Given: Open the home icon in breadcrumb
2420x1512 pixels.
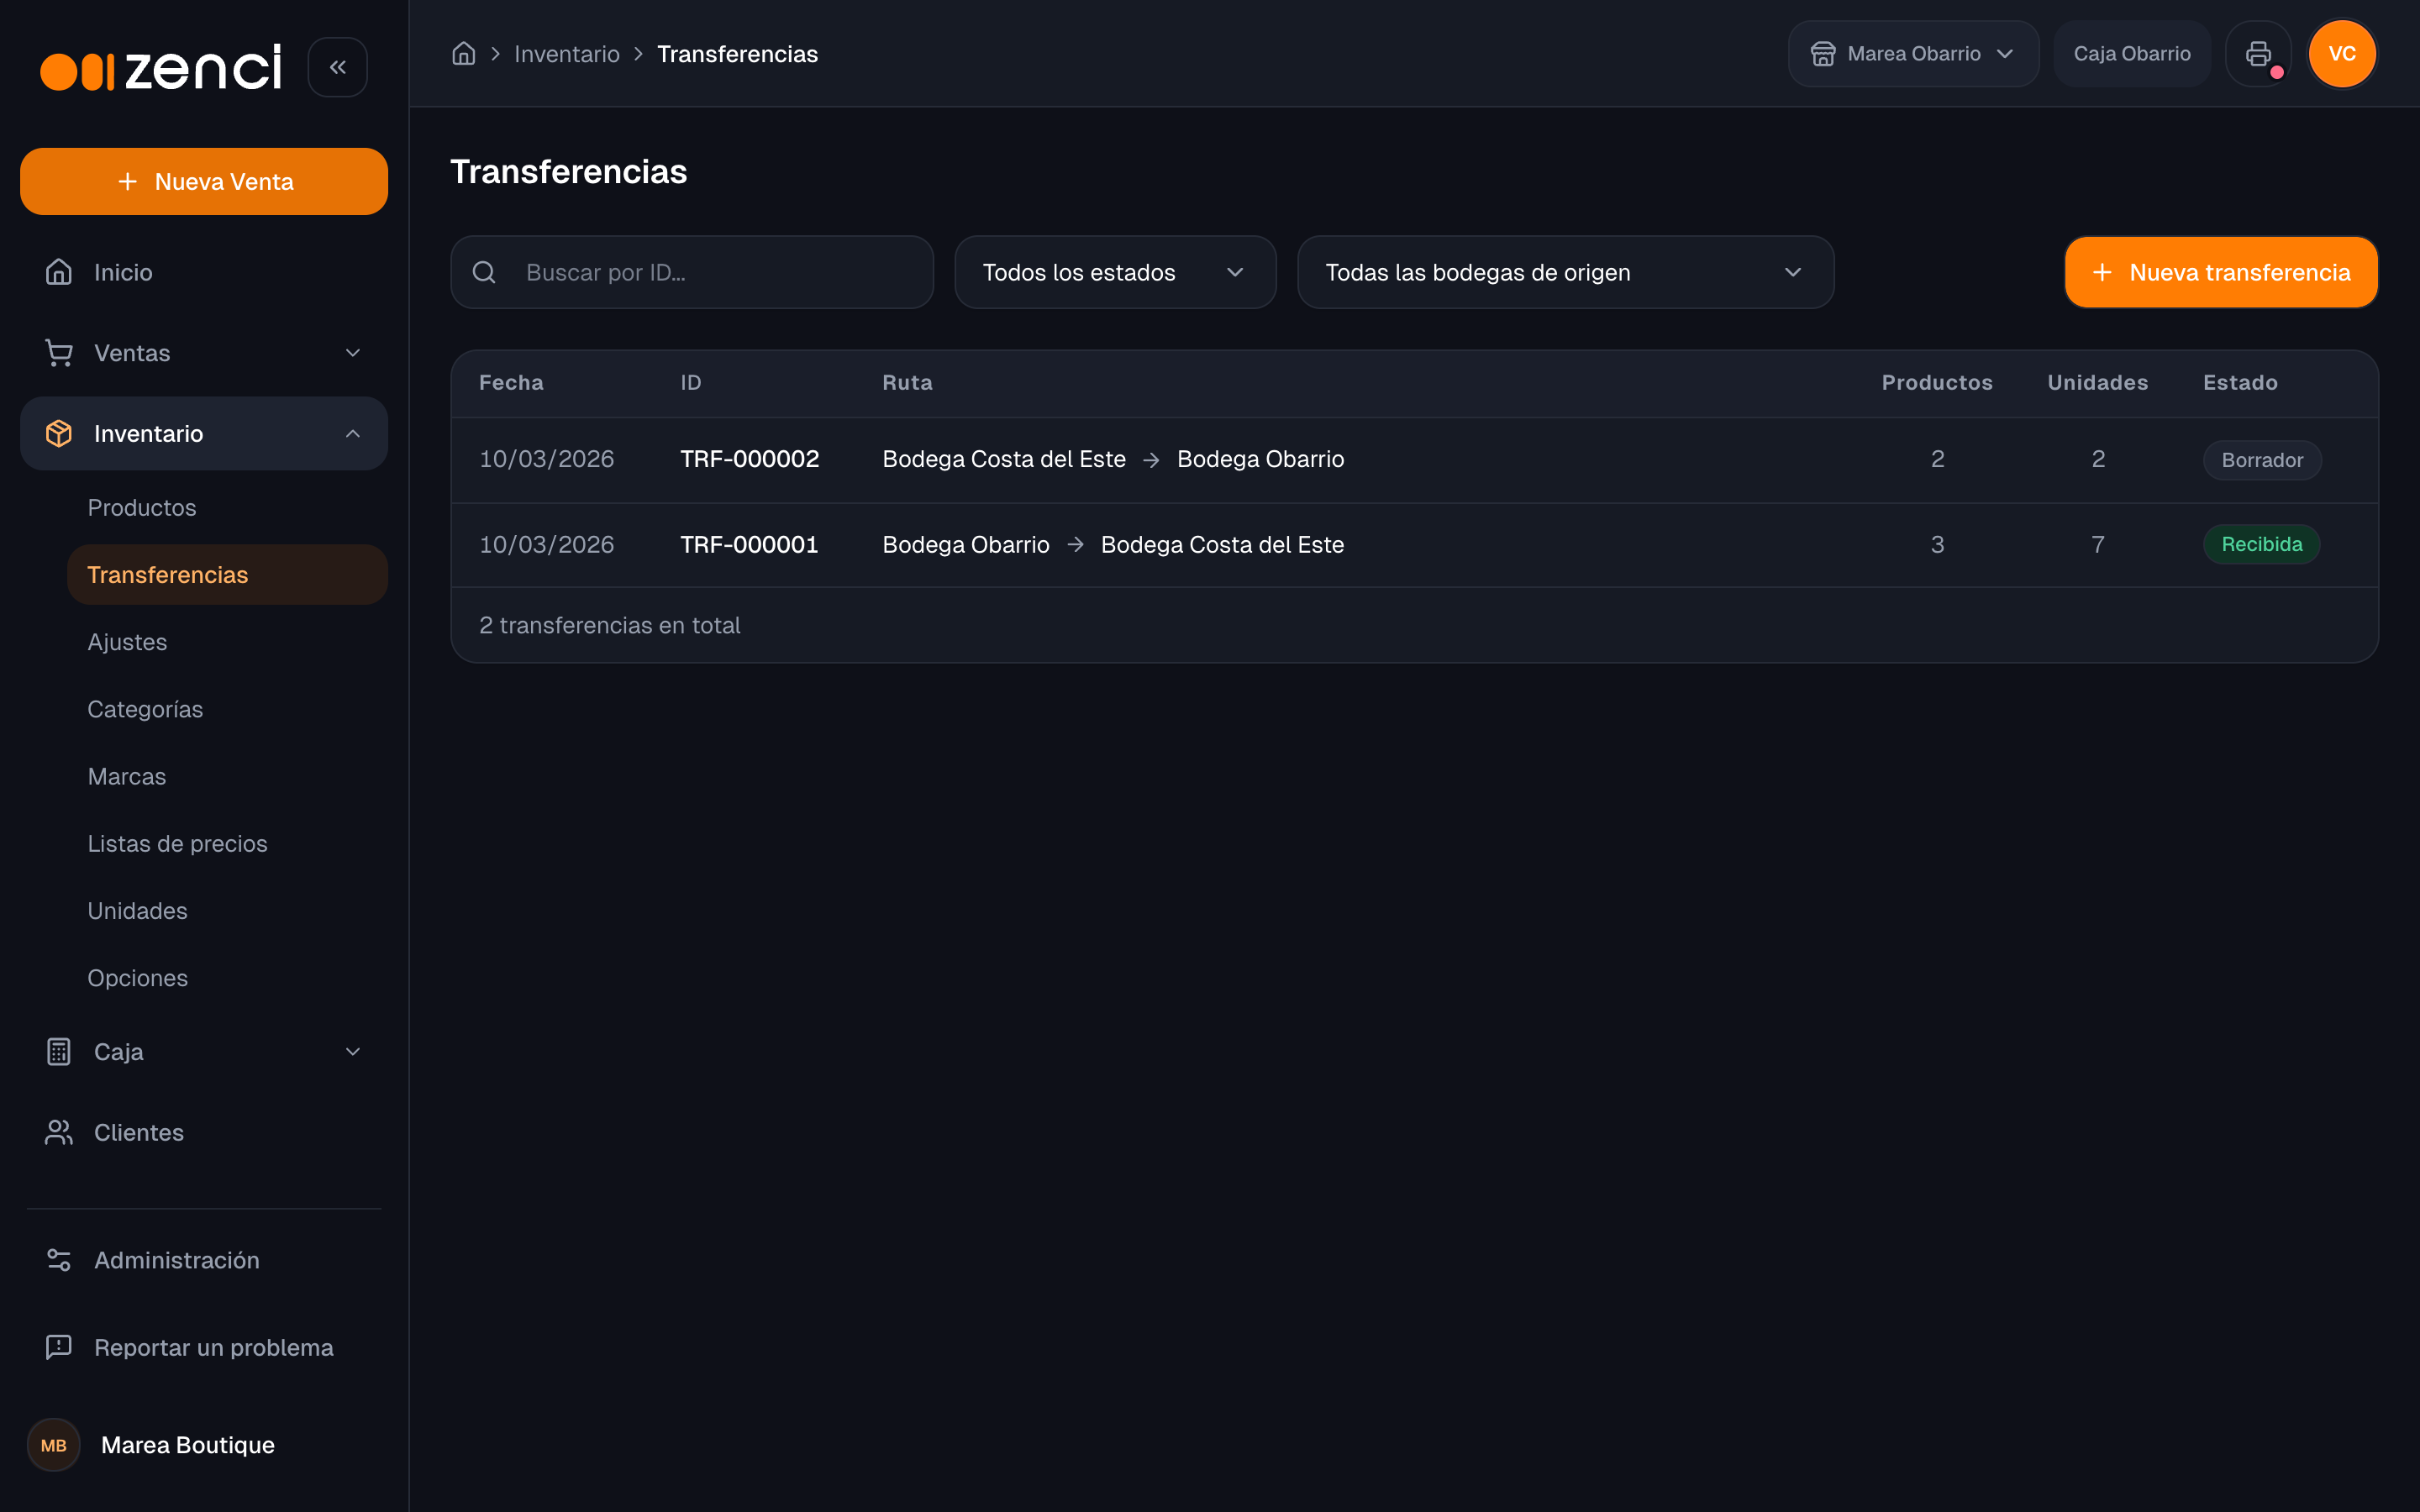Looking at the screenshot, I should coord(463,54).
